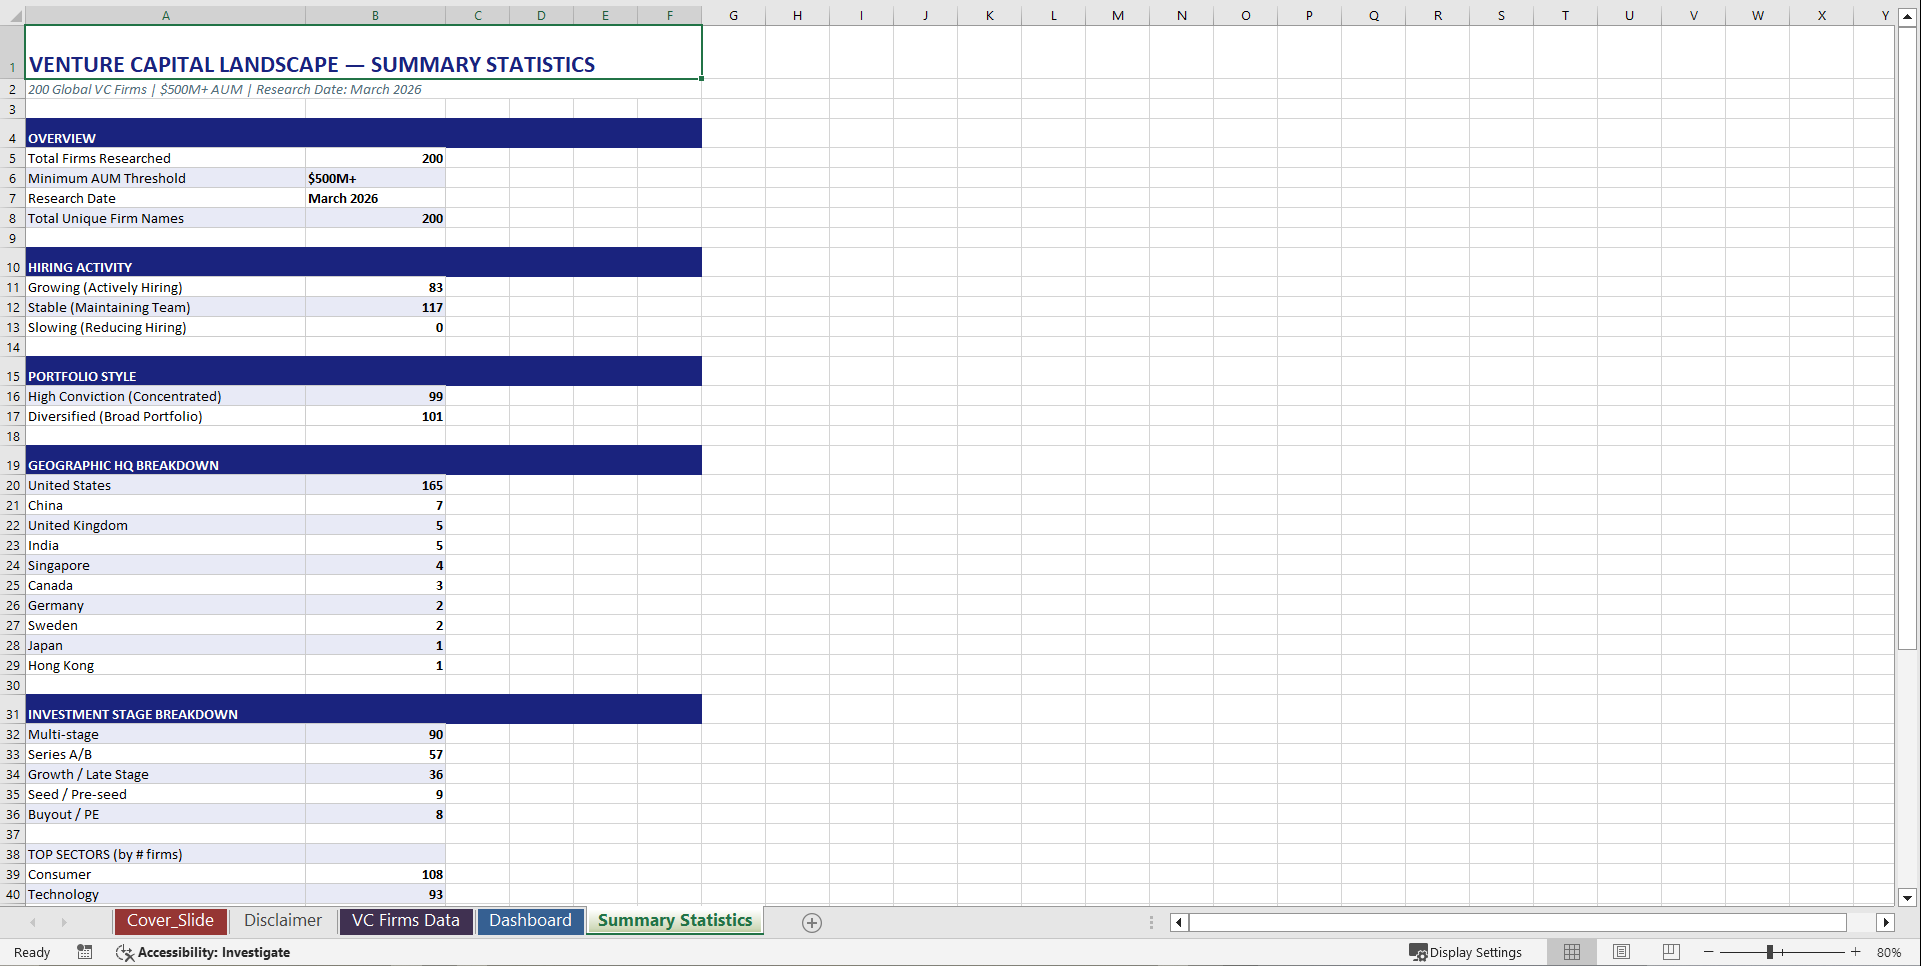Screen dimensions: 1921x966
Task: Open the VC Firms Data tab
Action: pyautogui.click(x=405, y=920)
